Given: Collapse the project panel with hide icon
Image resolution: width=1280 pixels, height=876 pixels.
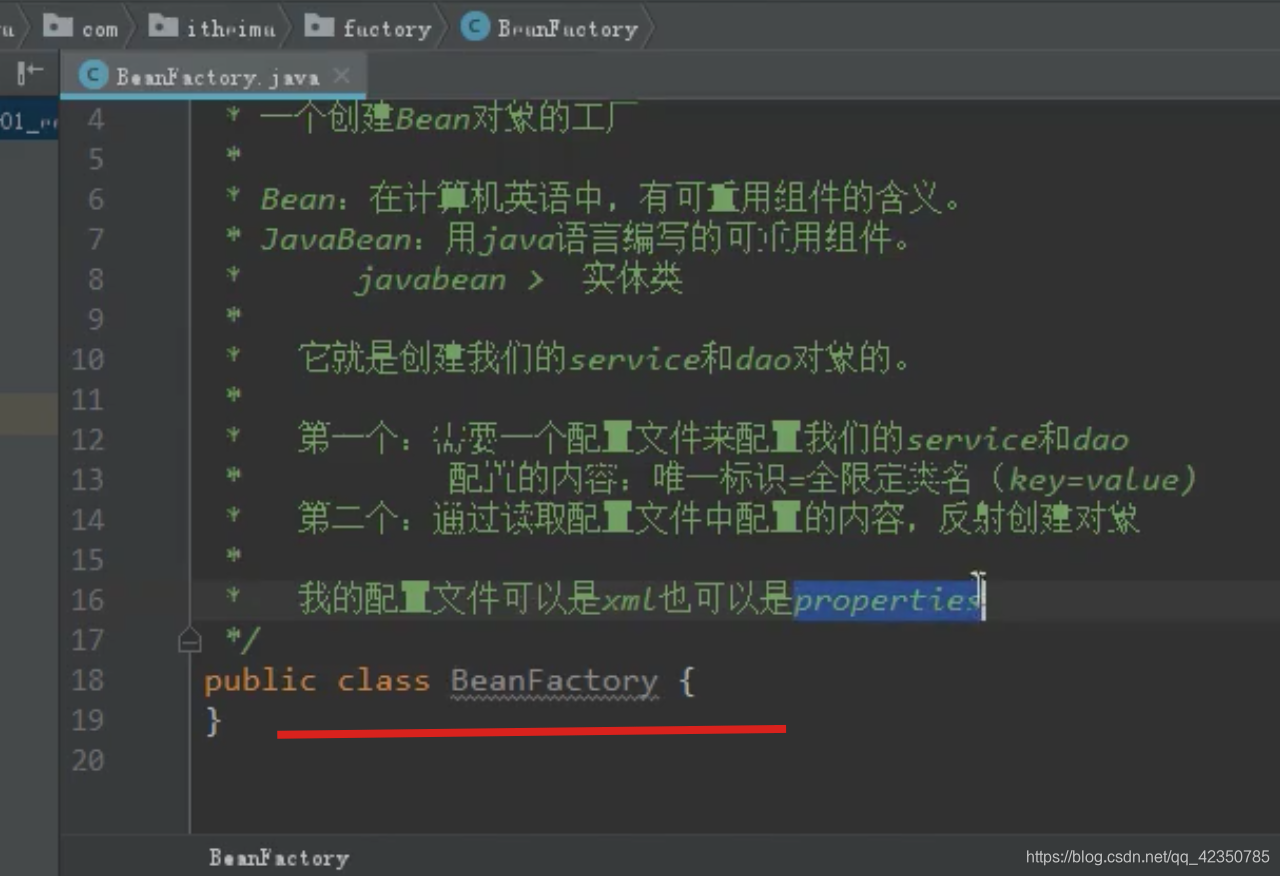Looking at the screenshot, I should (x=30, y=72).
